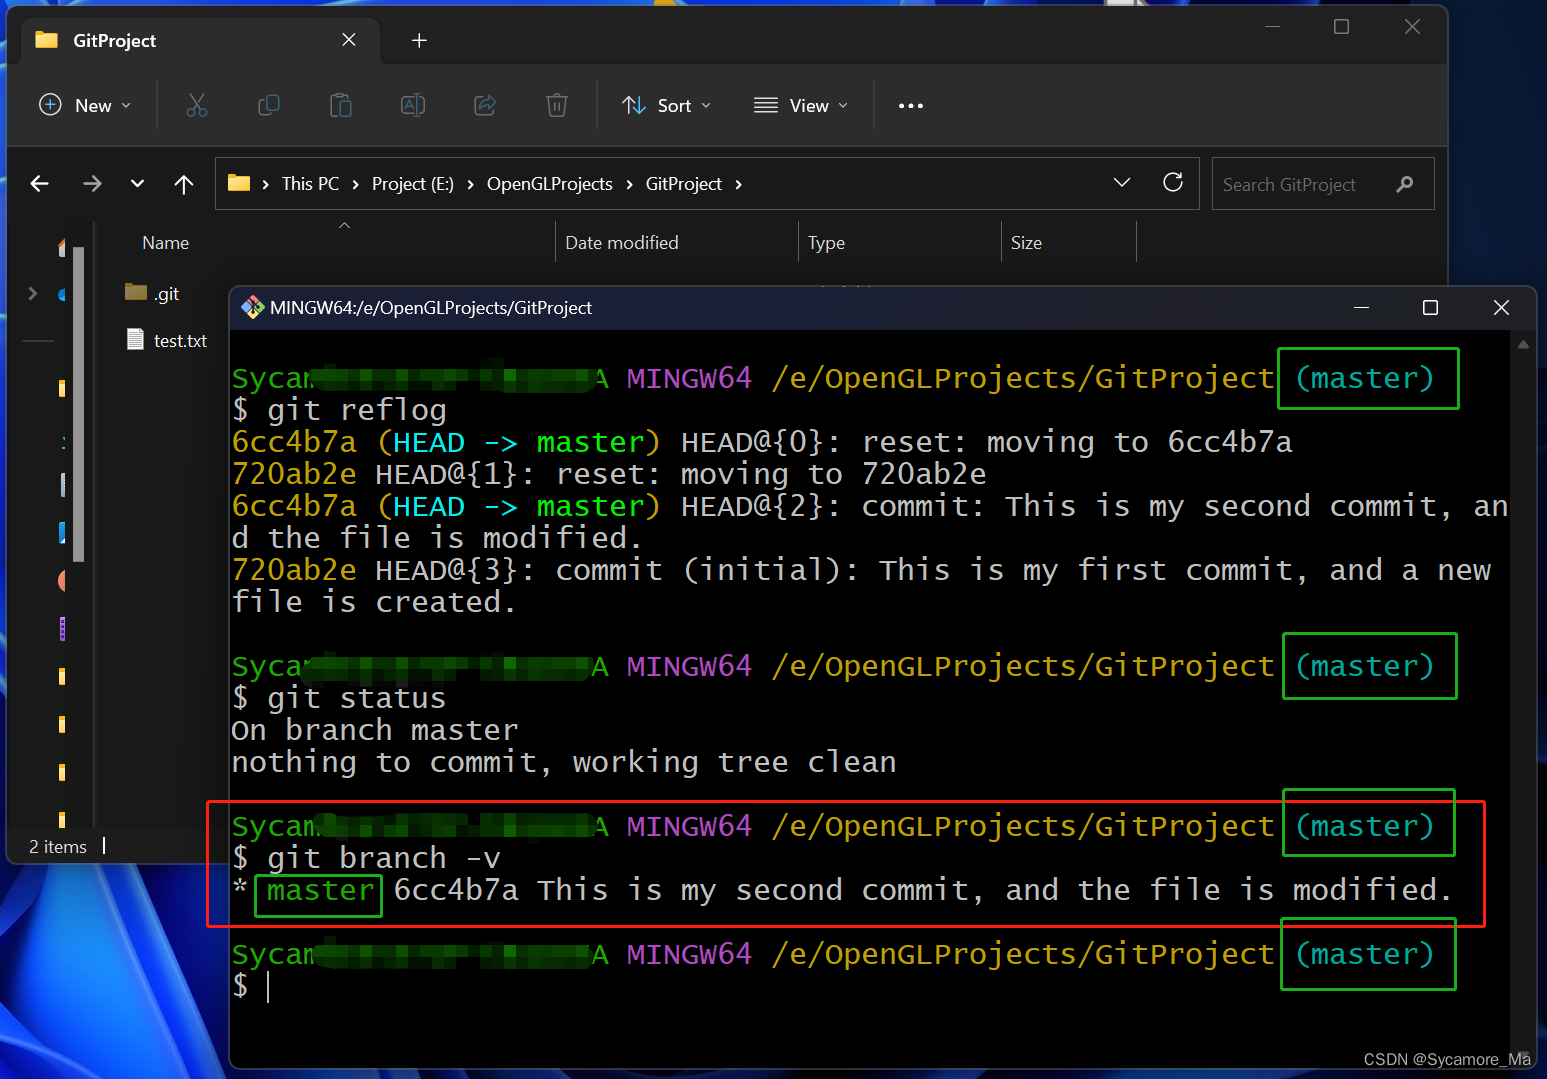Close the File Explorer window
This screenshot has height=1079, width=1547.
1412,27
